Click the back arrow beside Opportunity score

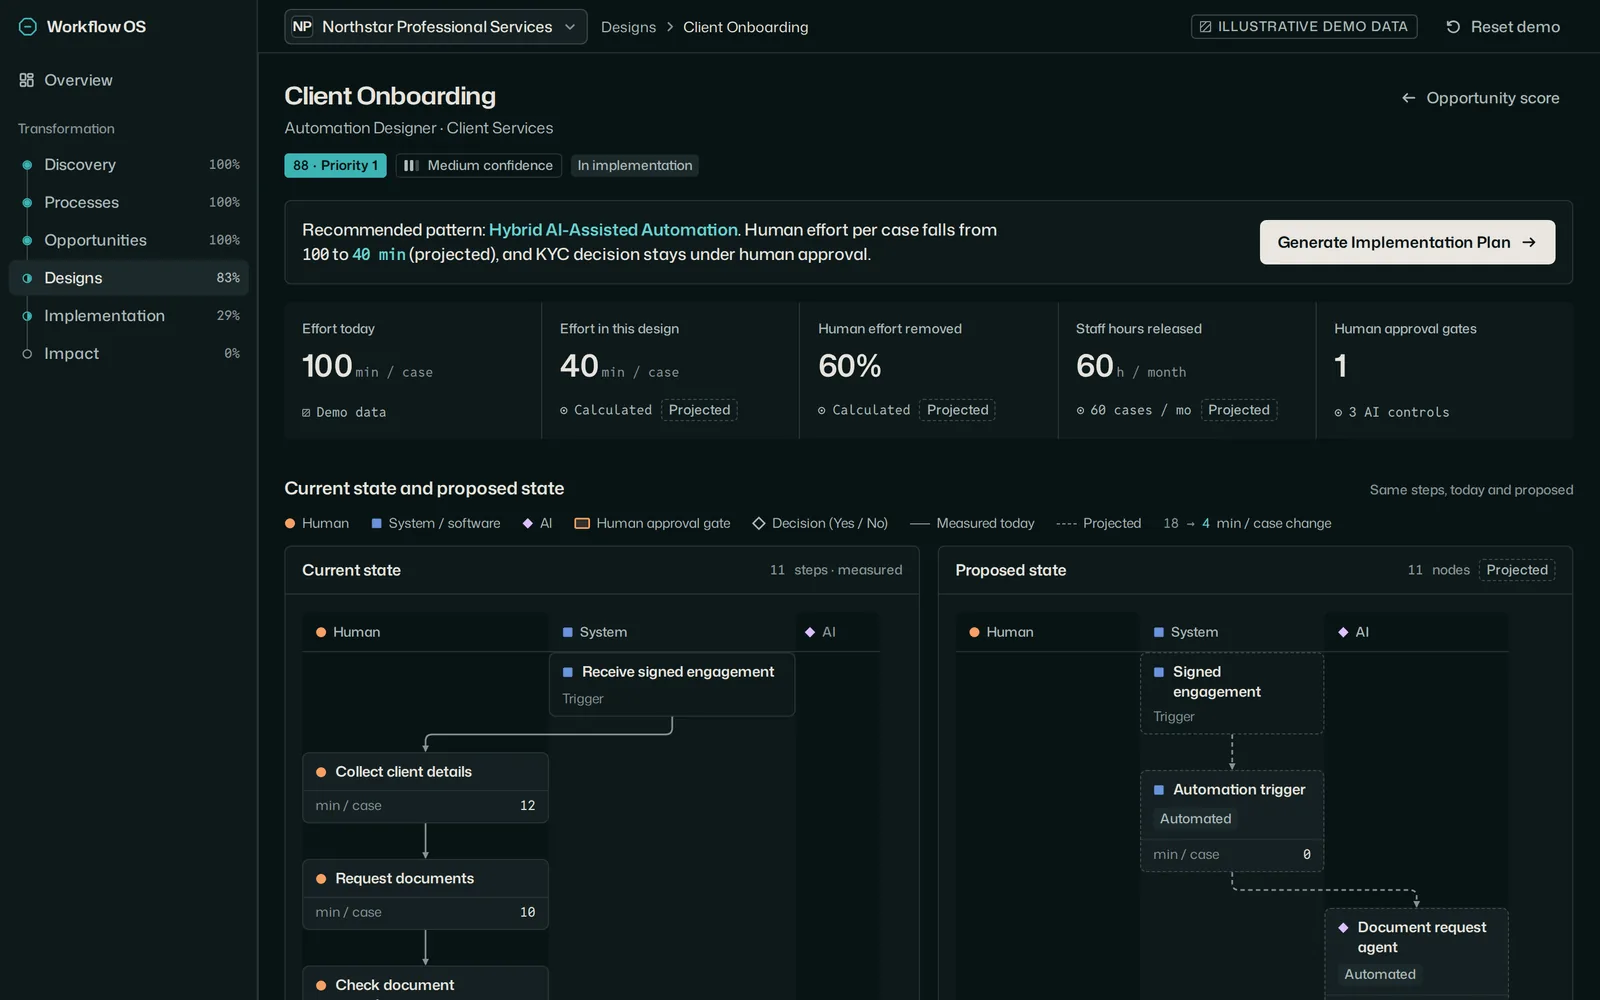1408,98
